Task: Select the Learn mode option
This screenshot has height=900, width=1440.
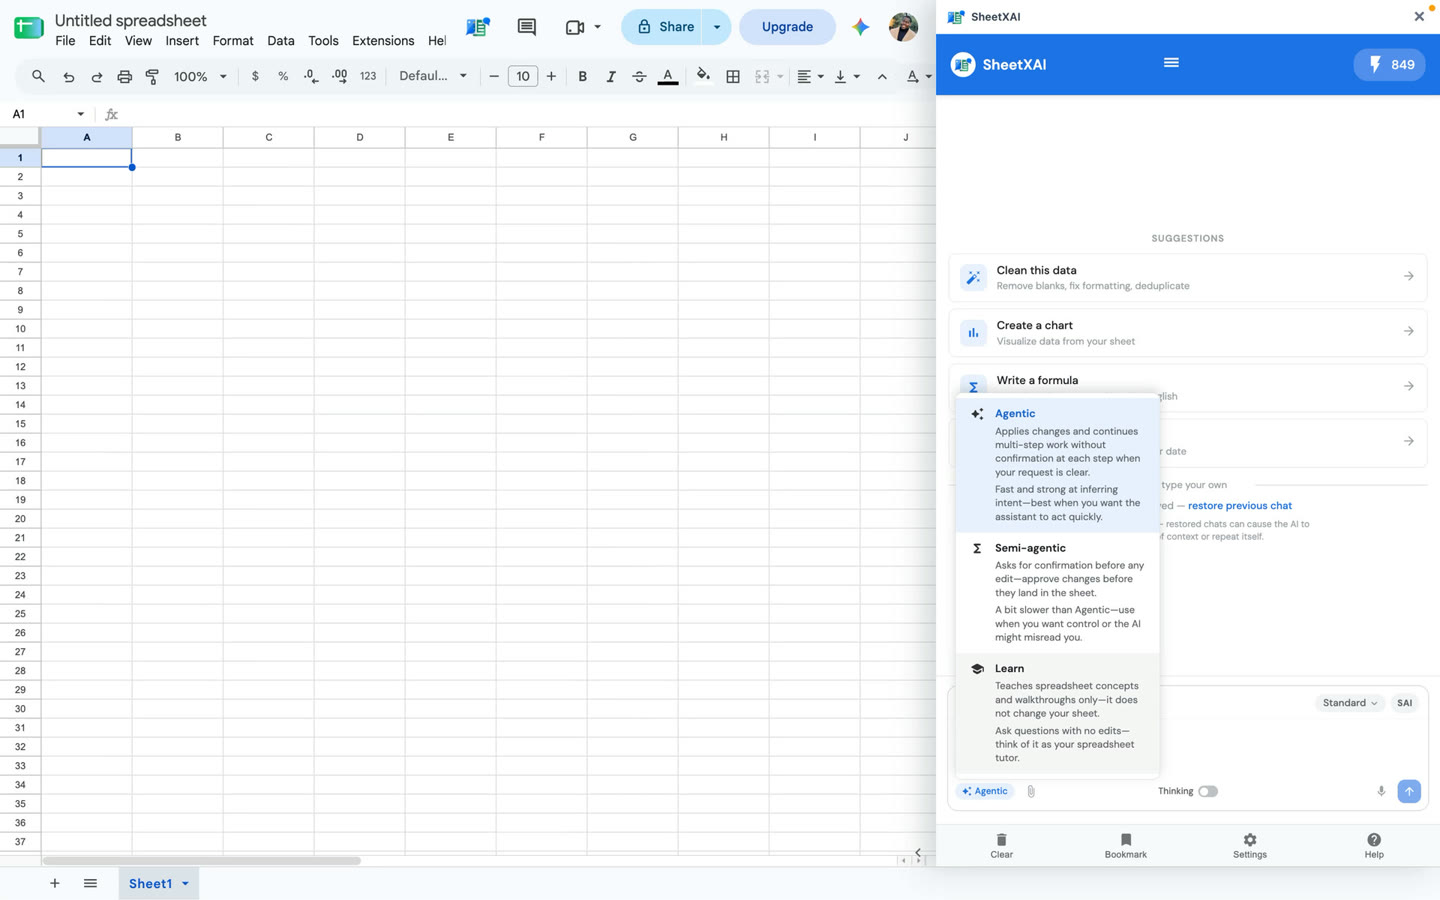Action: pos(1058,712)
